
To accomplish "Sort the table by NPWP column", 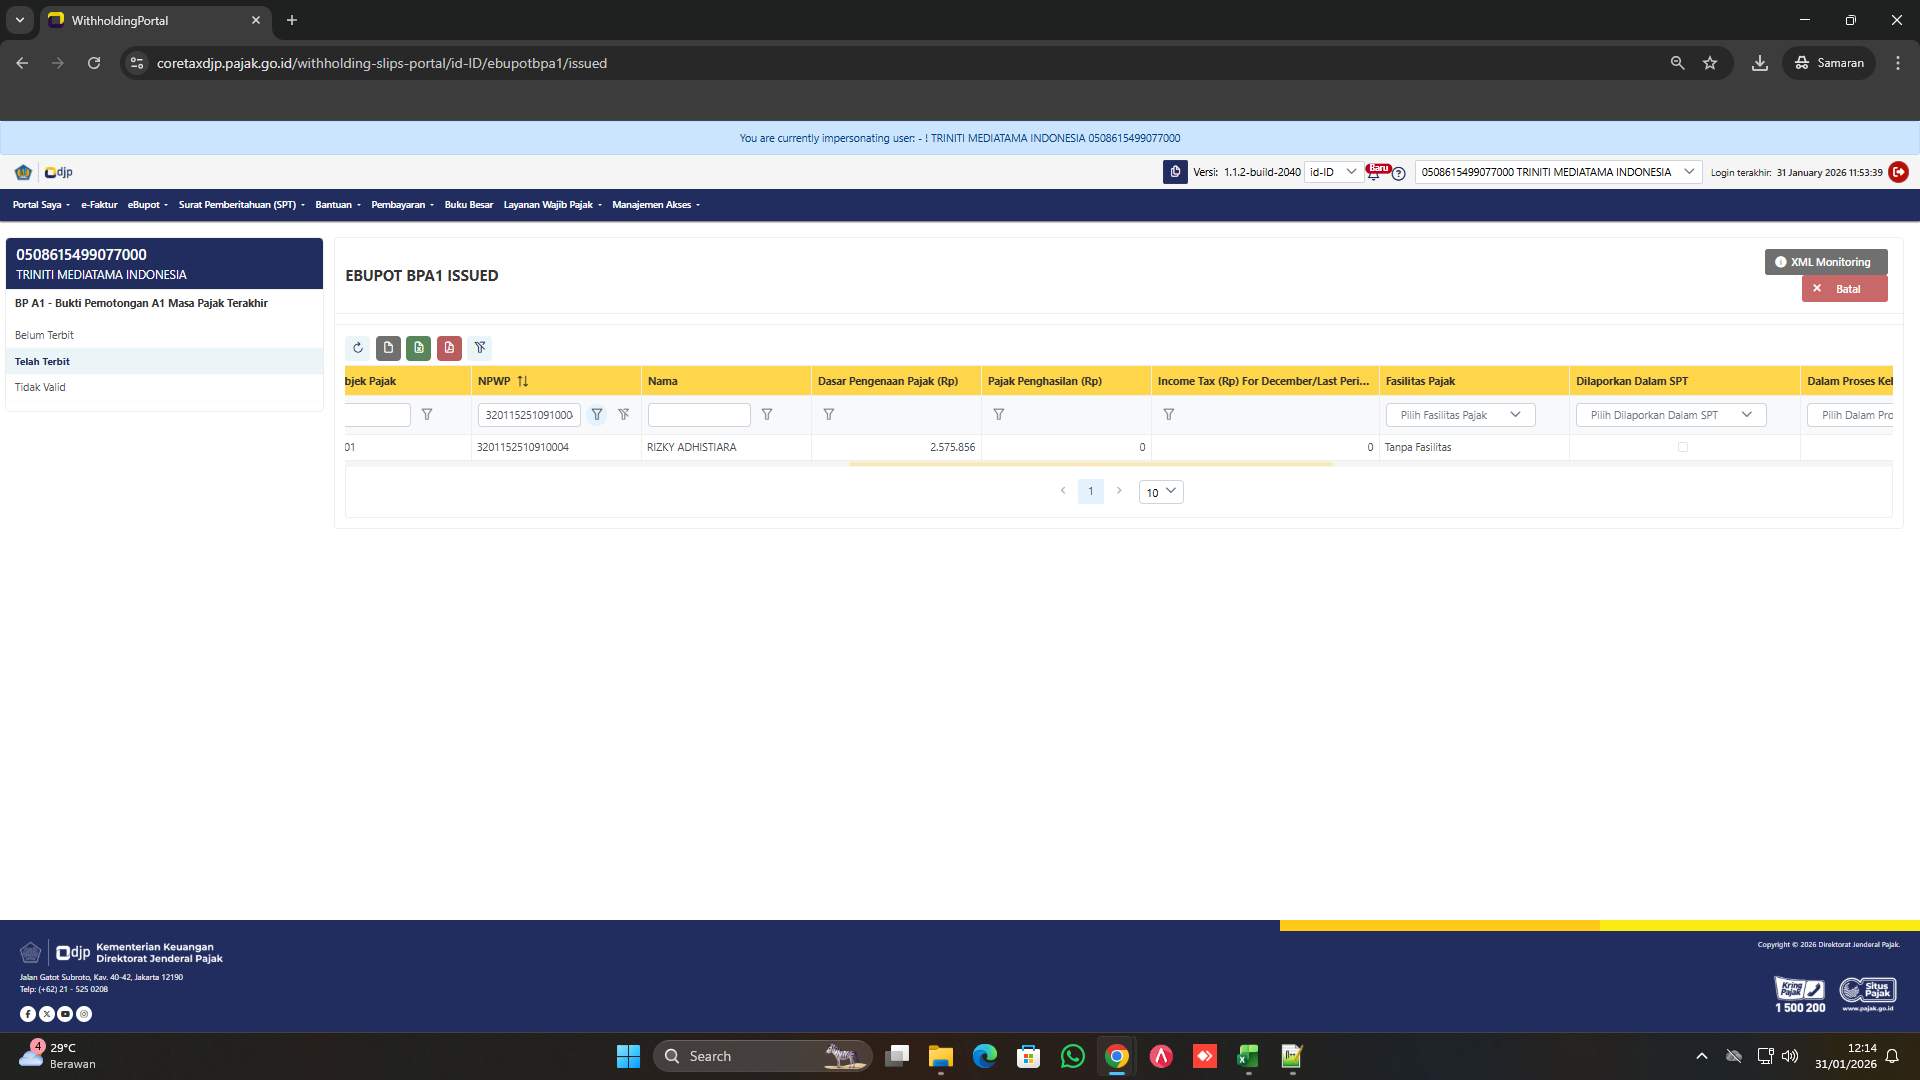I will pos(522,381).
